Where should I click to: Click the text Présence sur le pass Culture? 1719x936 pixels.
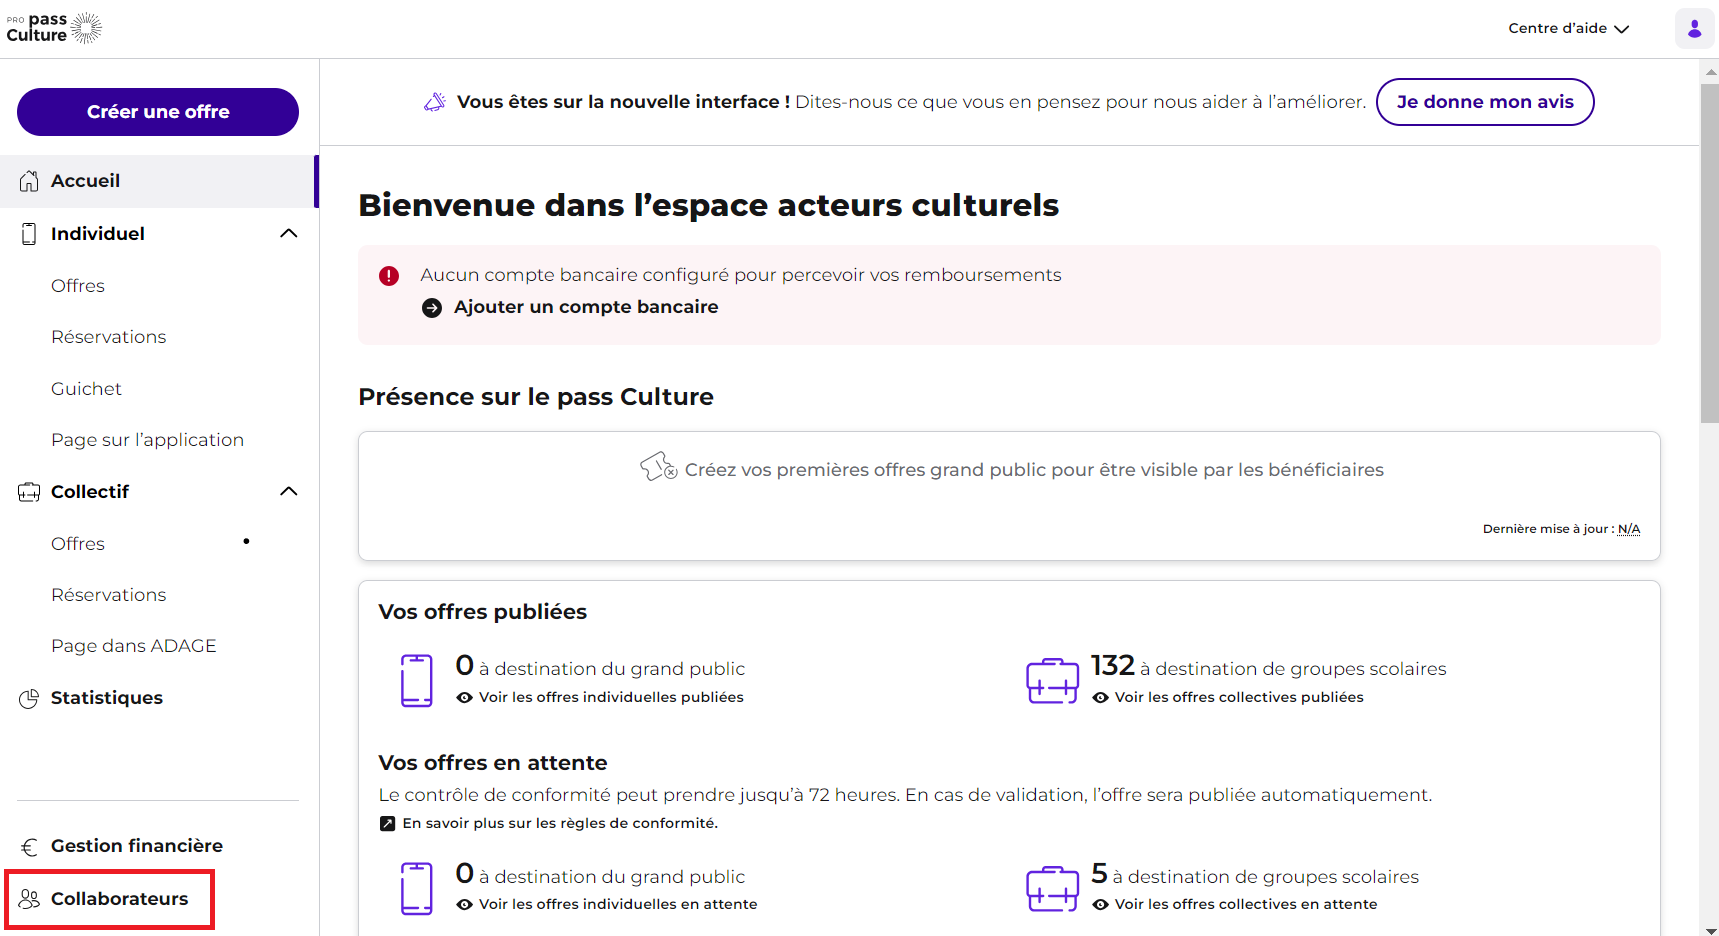pyautogui.click(x=536, y=398)
